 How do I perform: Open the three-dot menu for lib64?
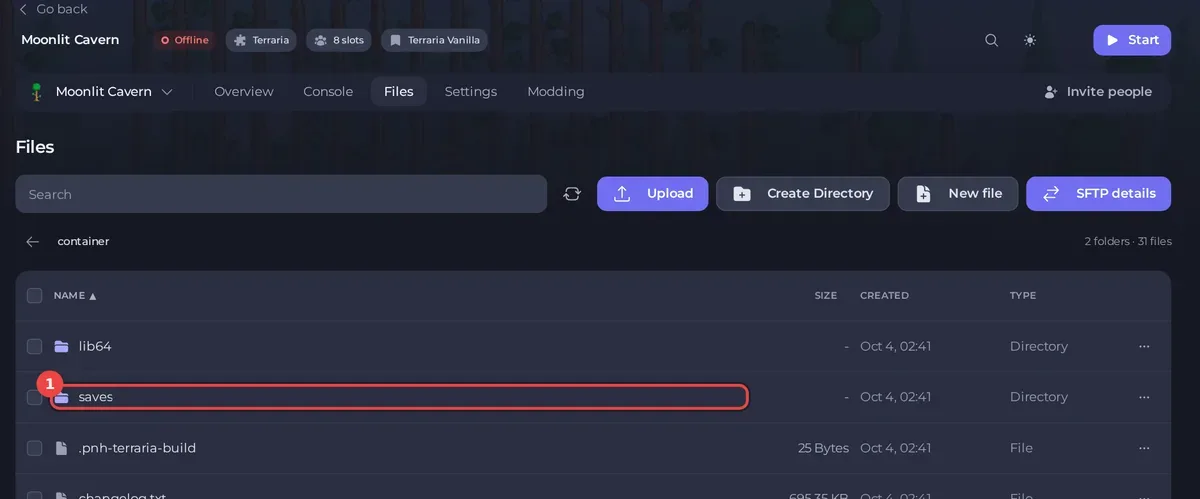[1144, 346]
